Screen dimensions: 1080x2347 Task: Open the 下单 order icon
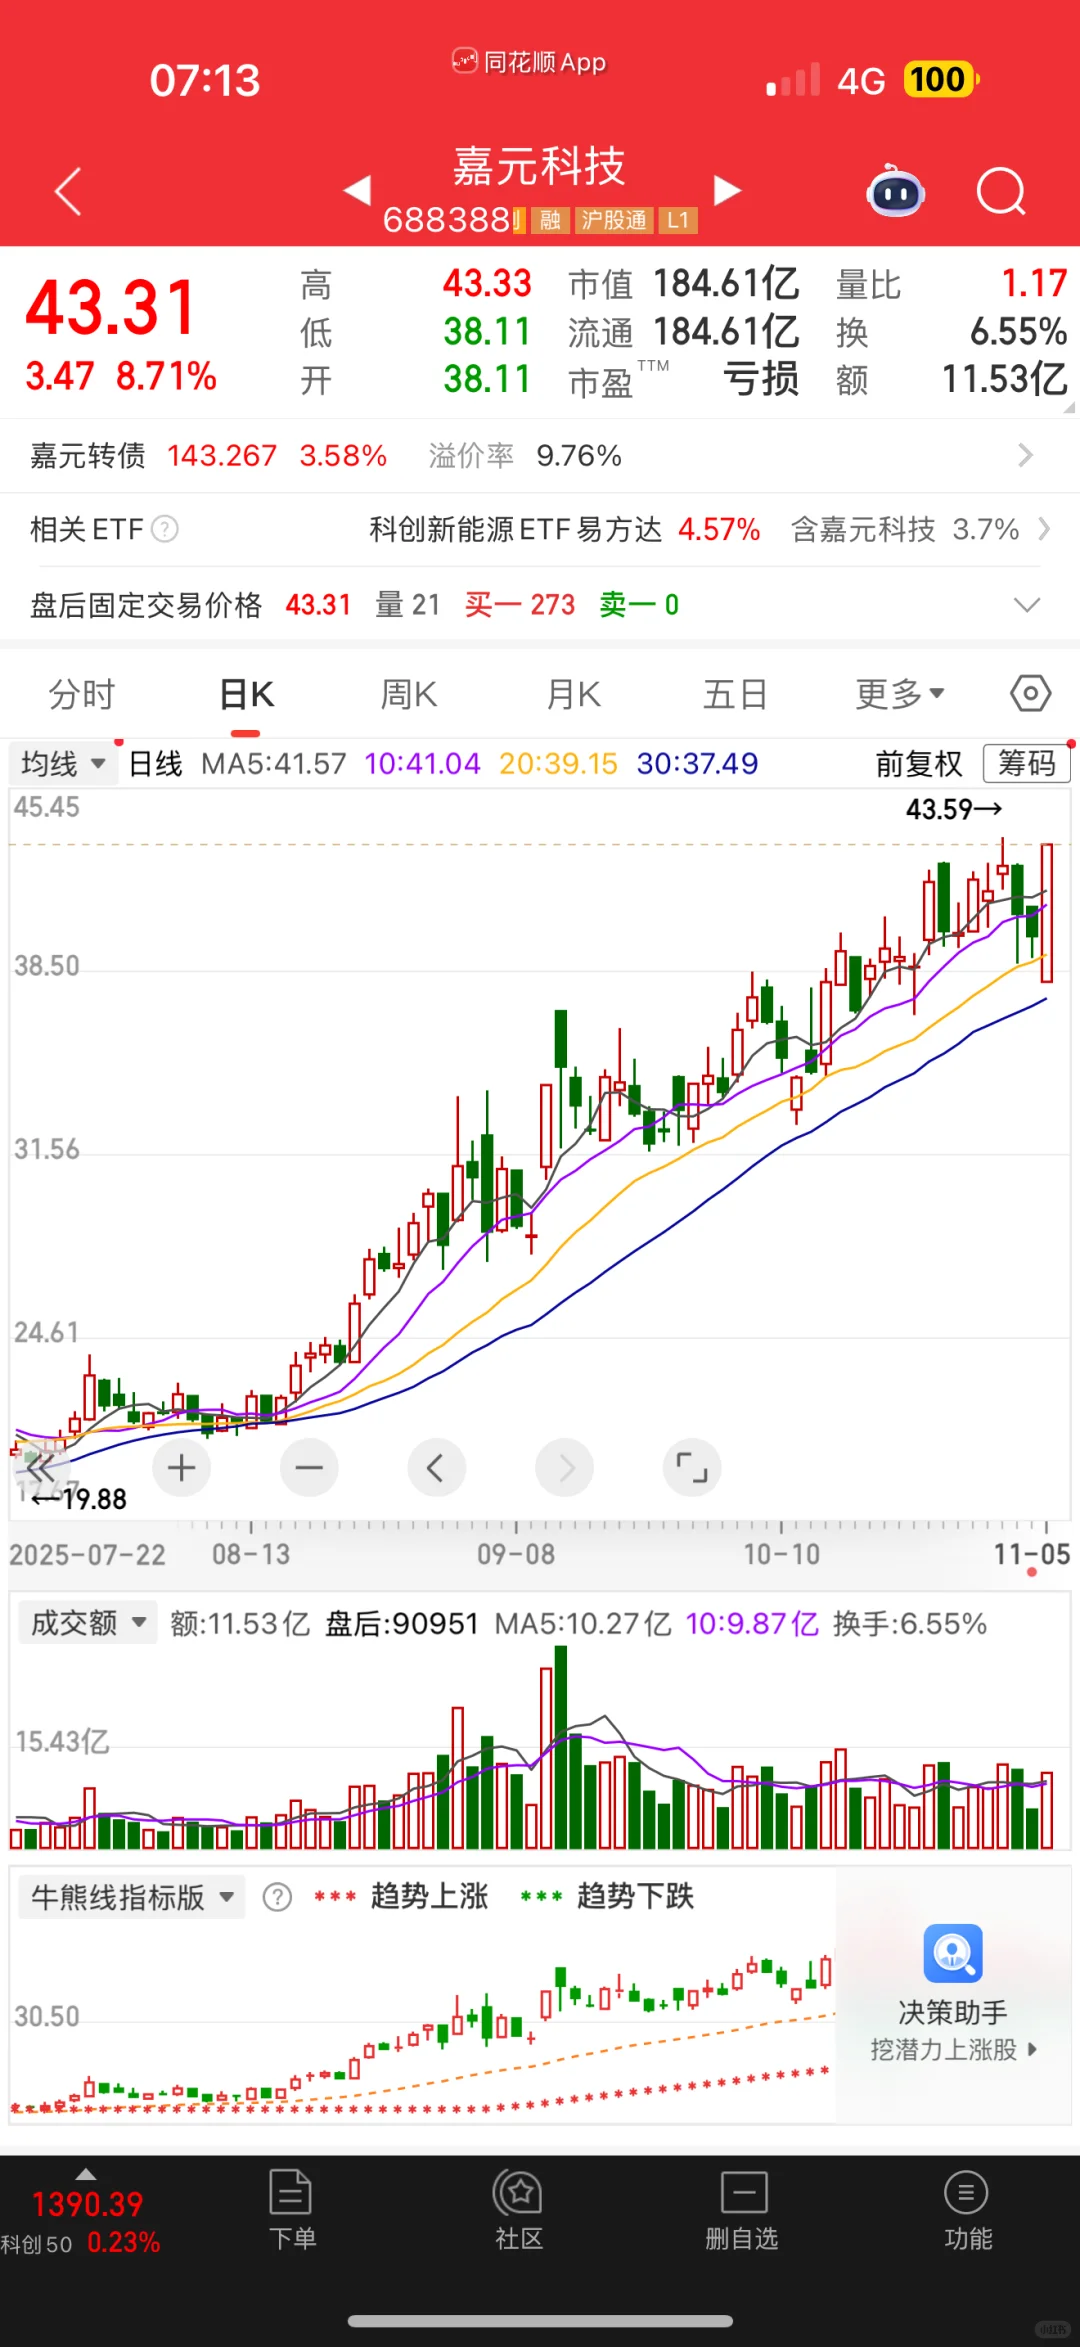[291, 2210]
